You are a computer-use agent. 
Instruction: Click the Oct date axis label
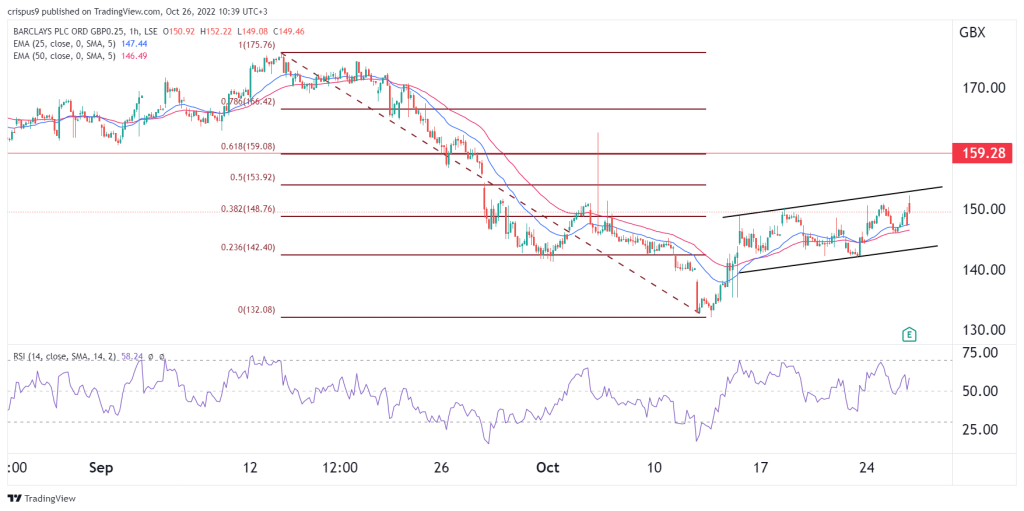click(x=548, y=469)
